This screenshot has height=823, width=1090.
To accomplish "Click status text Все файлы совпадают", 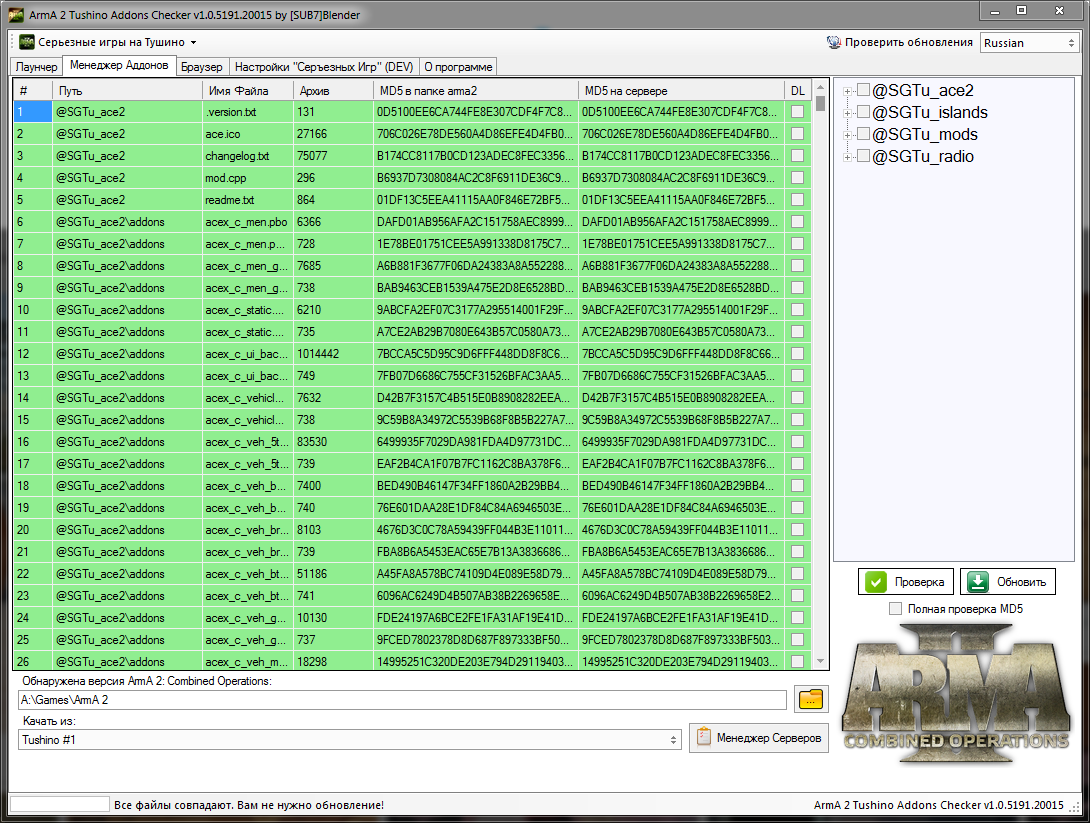I will click(249, 805).
